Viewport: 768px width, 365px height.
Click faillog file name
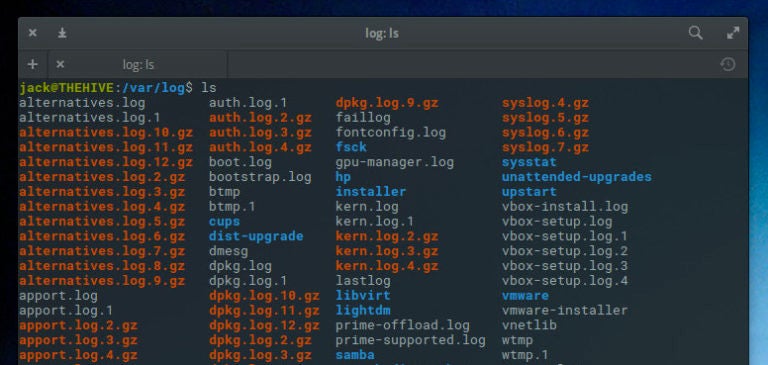coord(363,118)
